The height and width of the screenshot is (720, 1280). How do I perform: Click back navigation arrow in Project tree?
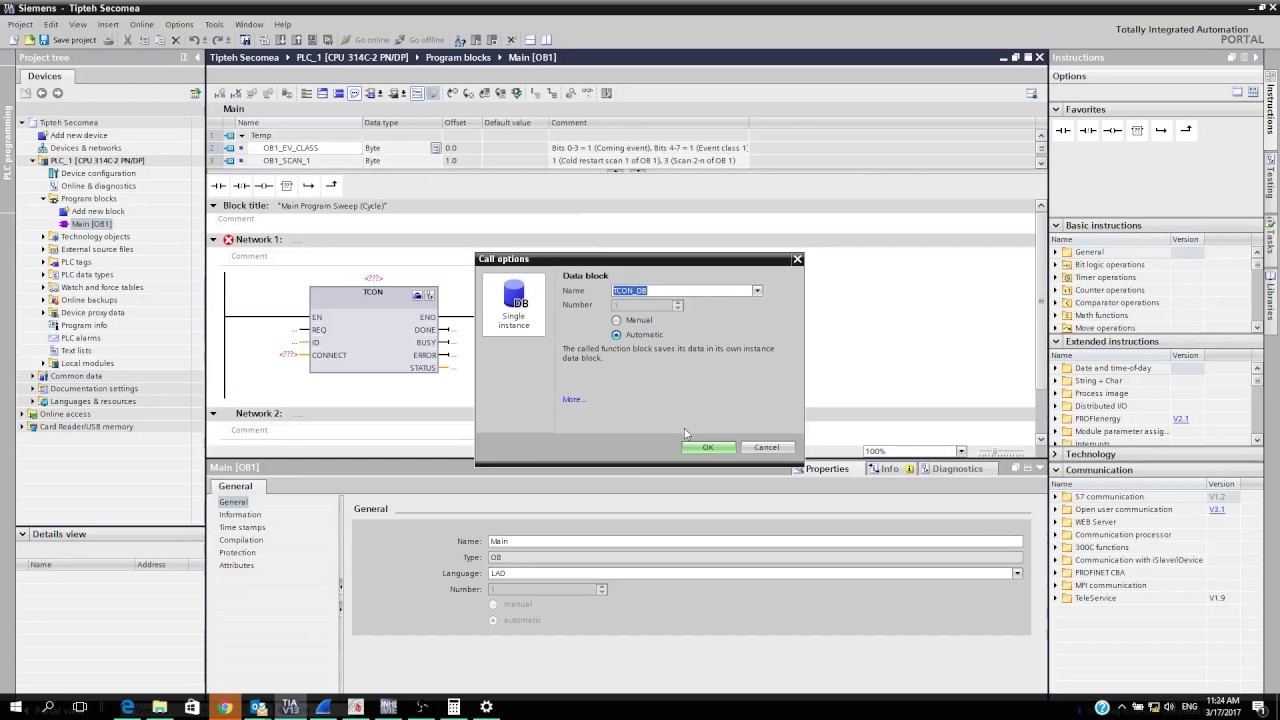(x=41, y=93)
